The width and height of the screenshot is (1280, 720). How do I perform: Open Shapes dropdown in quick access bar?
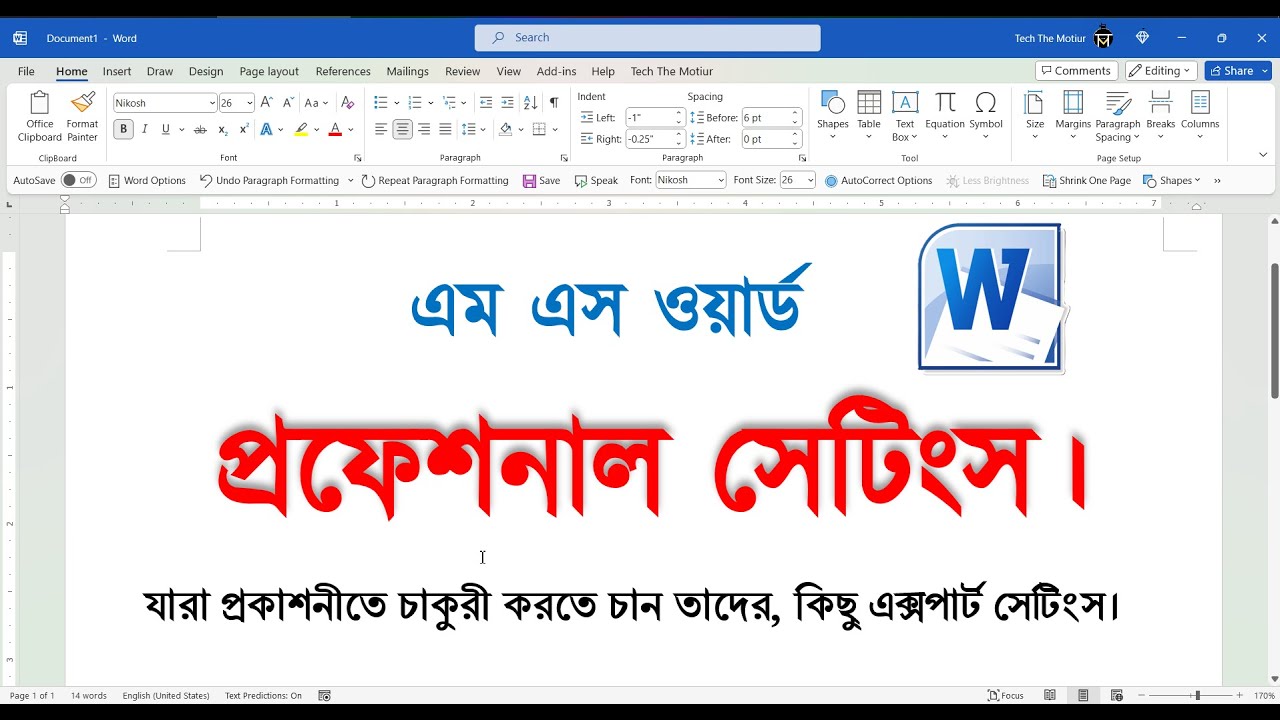coord(1171,181)
